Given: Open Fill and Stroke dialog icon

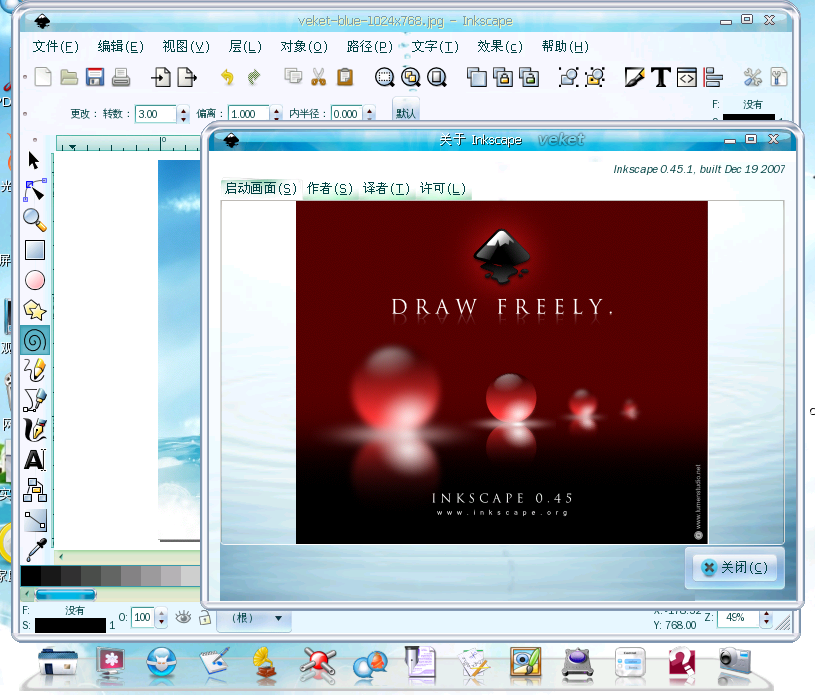Looking at the screenshot, I should [x=635, y=77].
